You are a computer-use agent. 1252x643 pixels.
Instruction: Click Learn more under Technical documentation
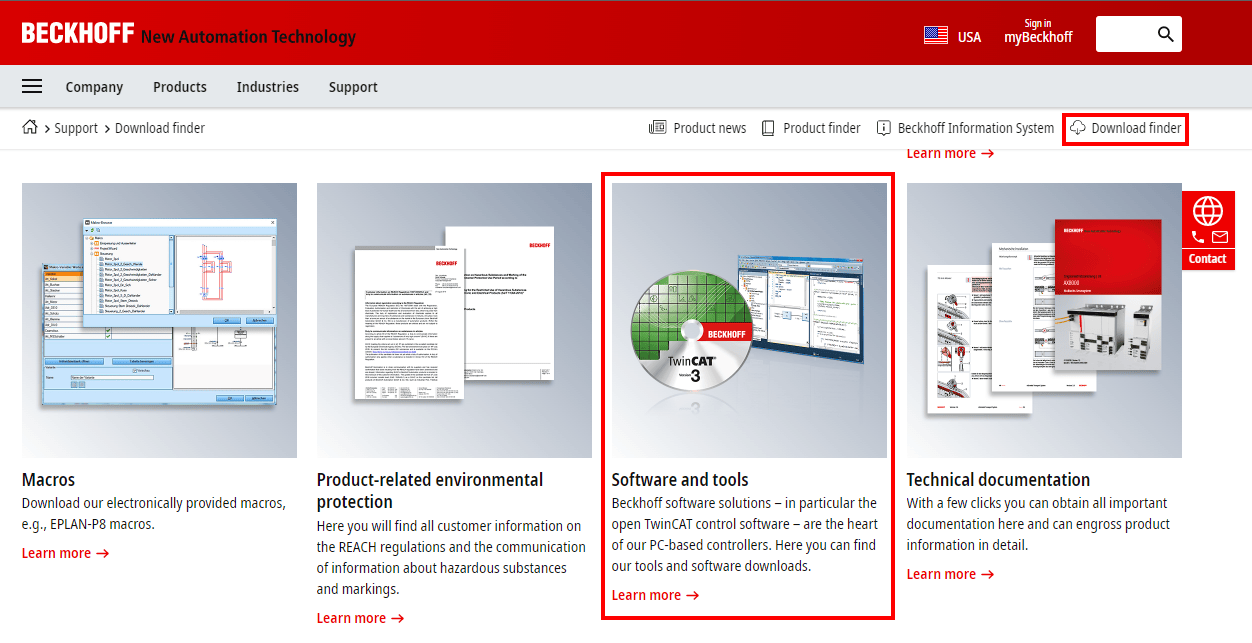coord(950,574)
